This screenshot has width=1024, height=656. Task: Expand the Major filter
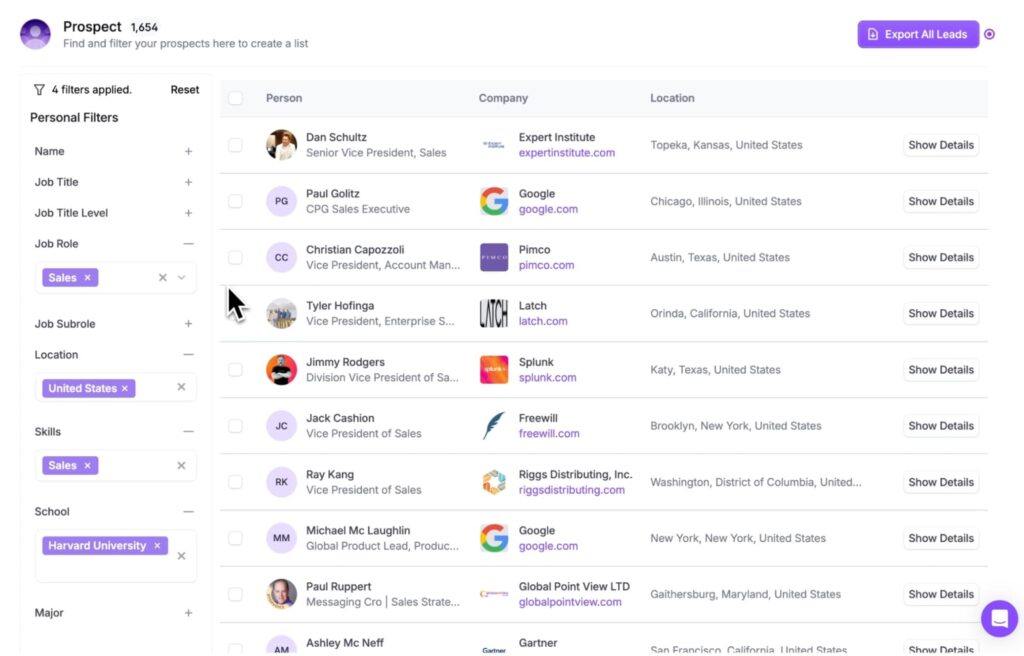tap(188, 613)
